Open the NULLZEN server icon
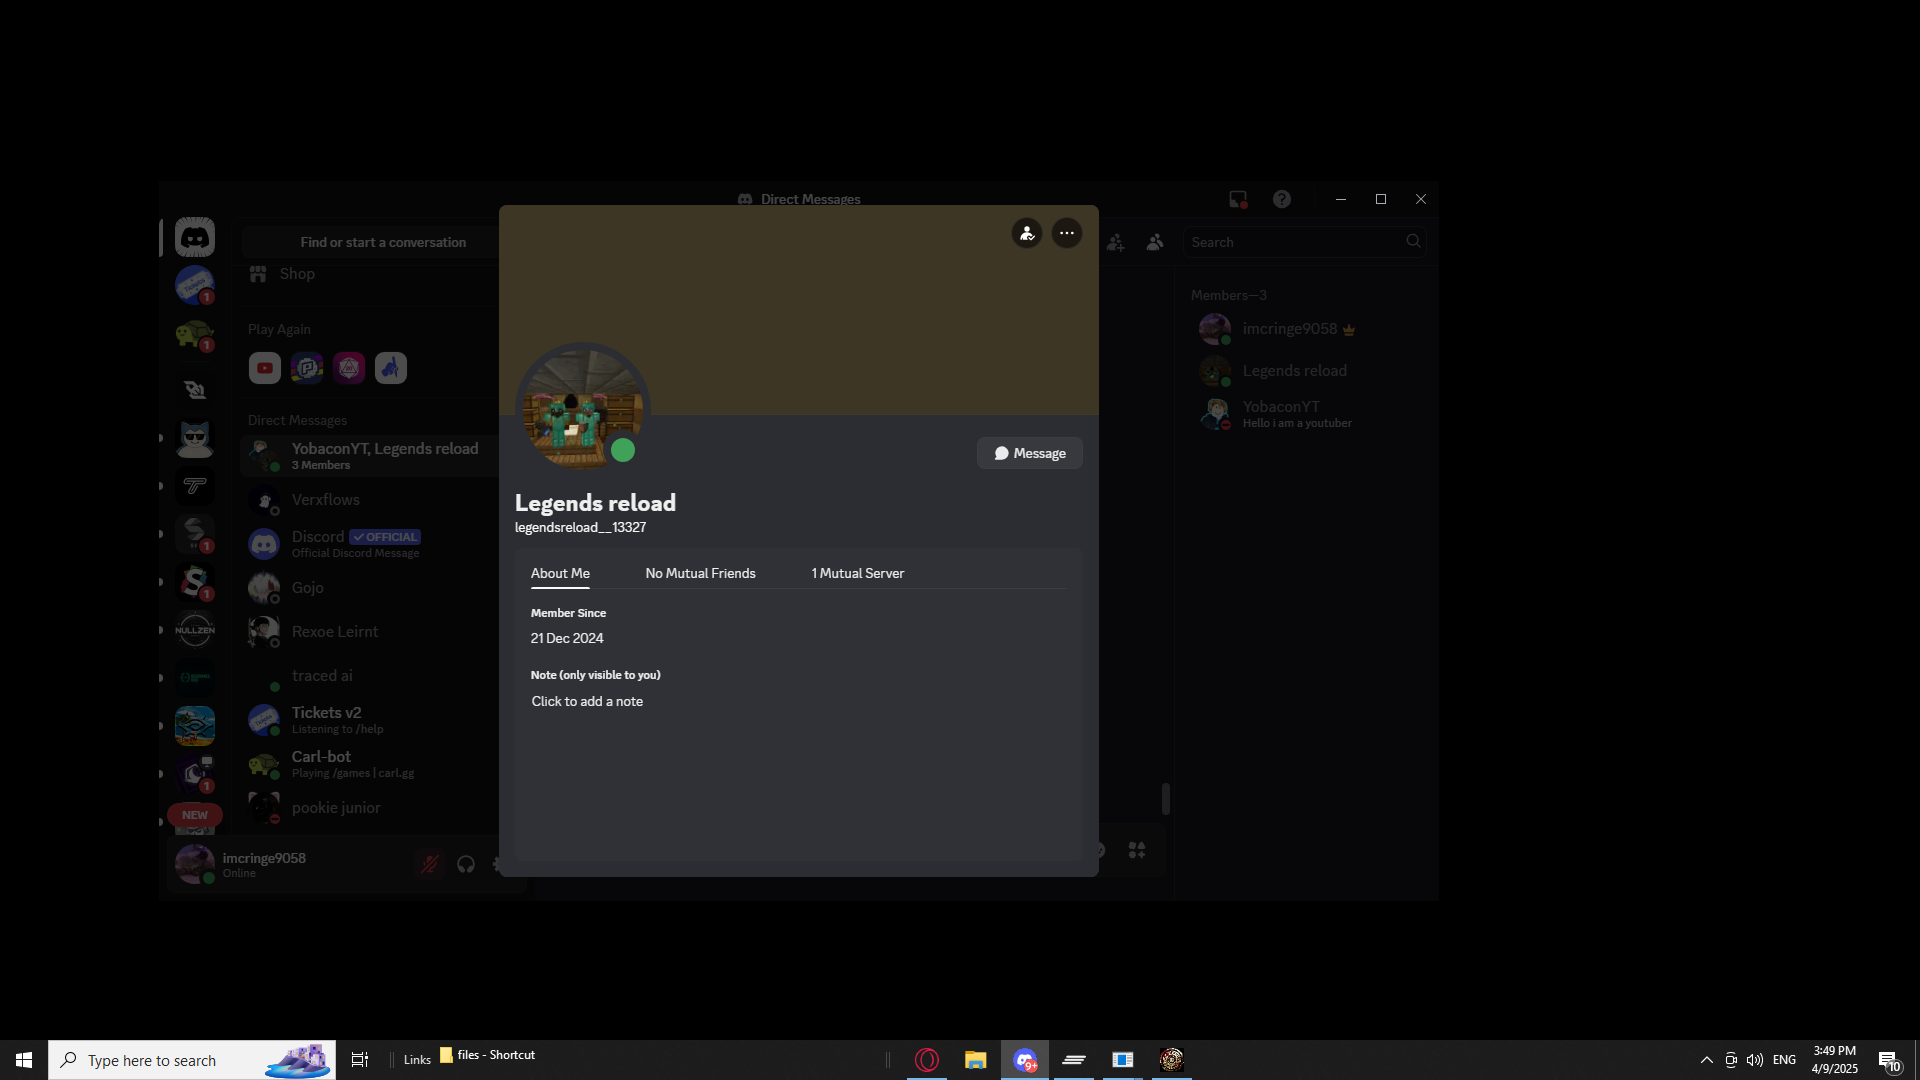The width and height of the screenshot is (1920, 1080). [195, 630]
